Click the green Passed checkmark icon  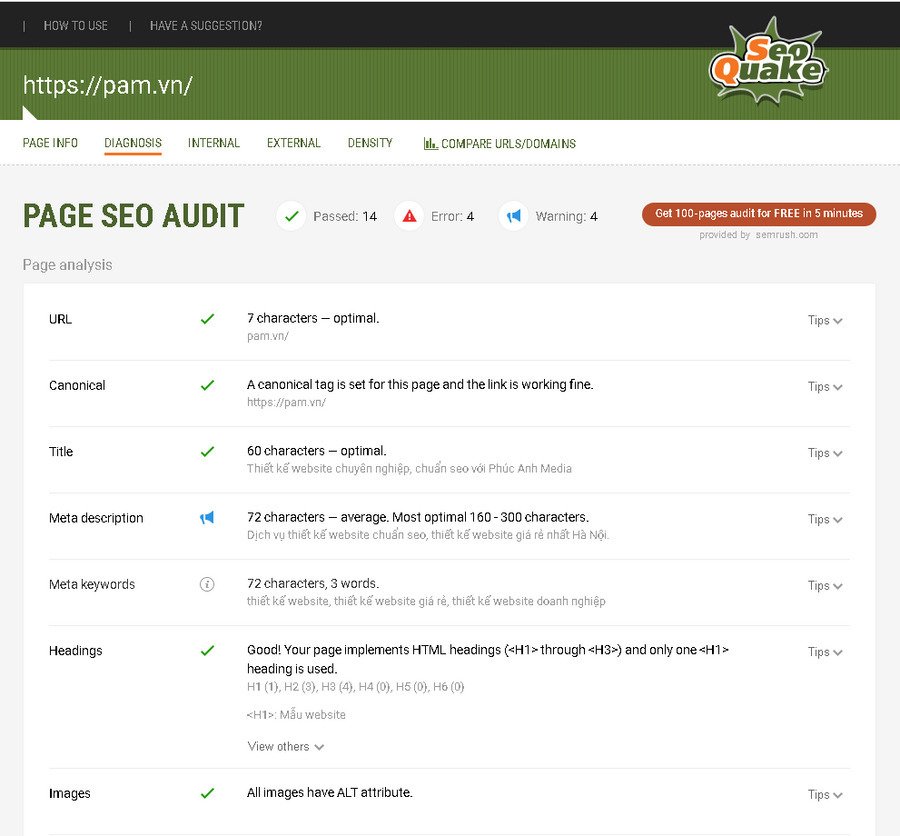[290, 215]
